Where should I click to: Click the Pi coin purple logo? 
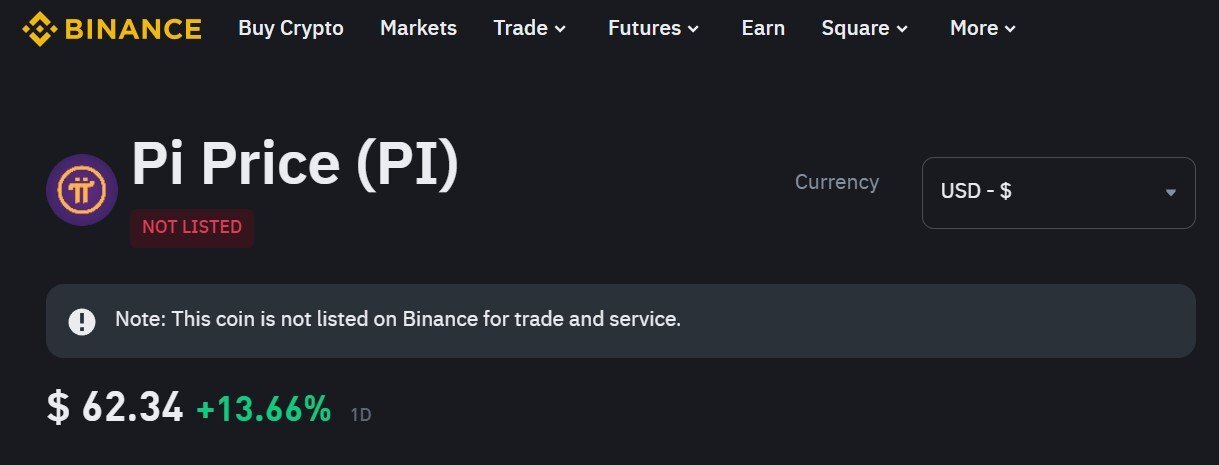point(82,190)
